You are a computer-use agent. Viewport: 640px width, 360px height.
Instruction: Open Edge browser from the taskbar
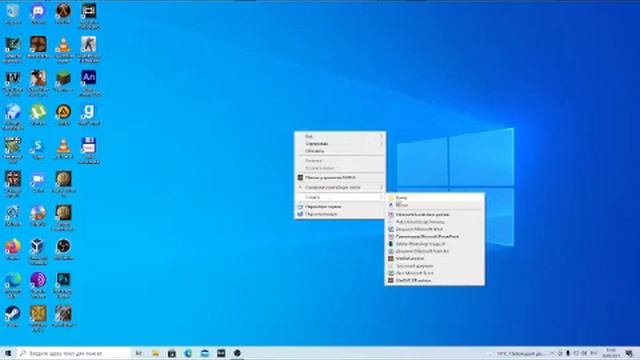(x=188, y=353)
